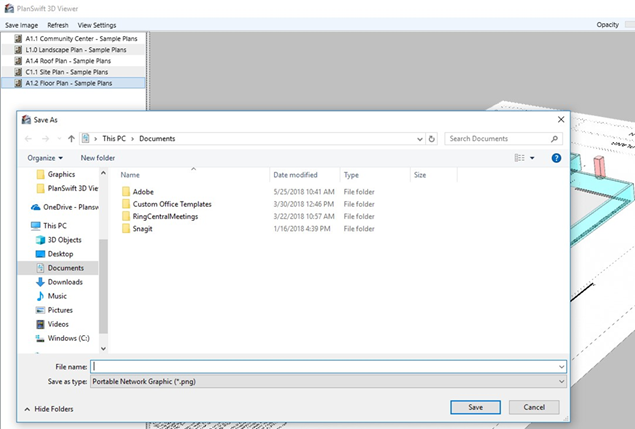Screen dimensions: 635x429
Task: Open Videos in the sidebar
Action: click(52, 324)
